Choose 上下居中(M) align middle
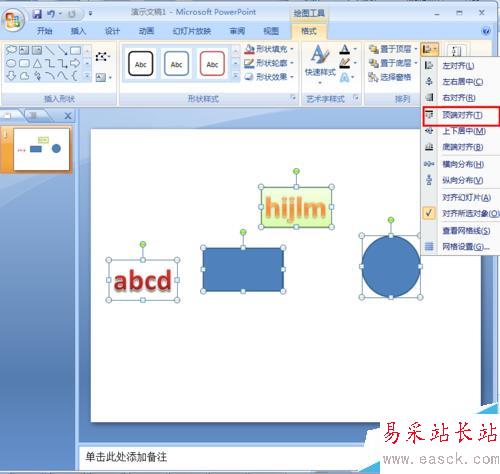 pos(460,131)
